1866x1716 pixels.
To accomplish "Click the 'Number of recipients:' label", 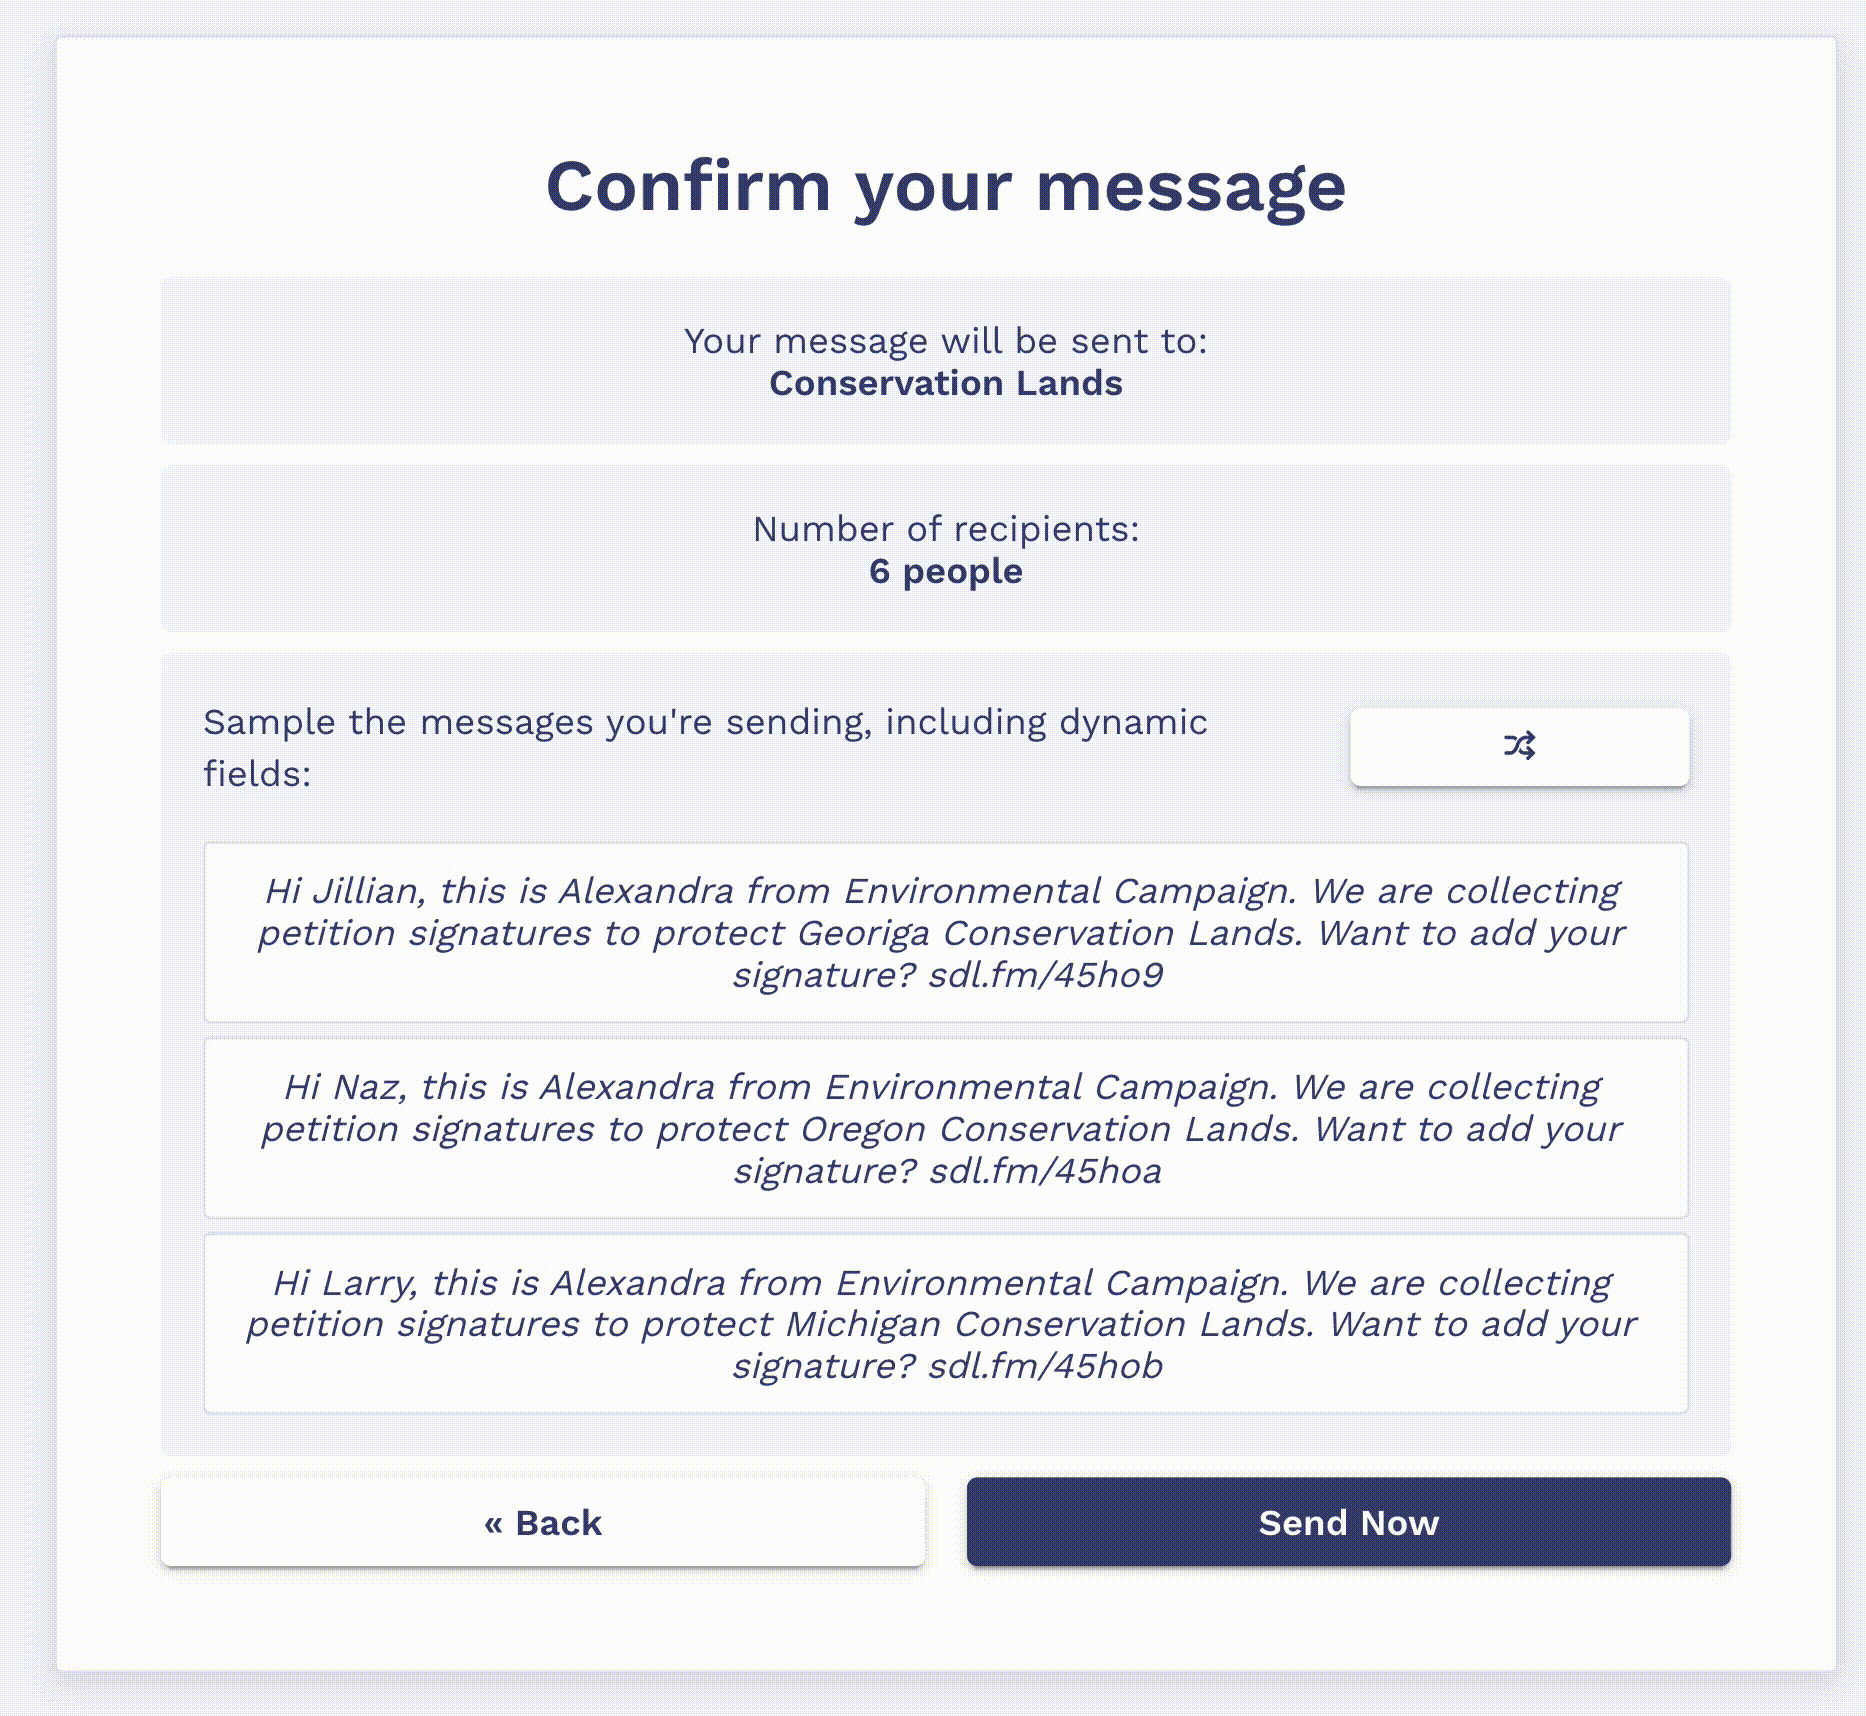I will pyautogui.click(x=946, y=530).
